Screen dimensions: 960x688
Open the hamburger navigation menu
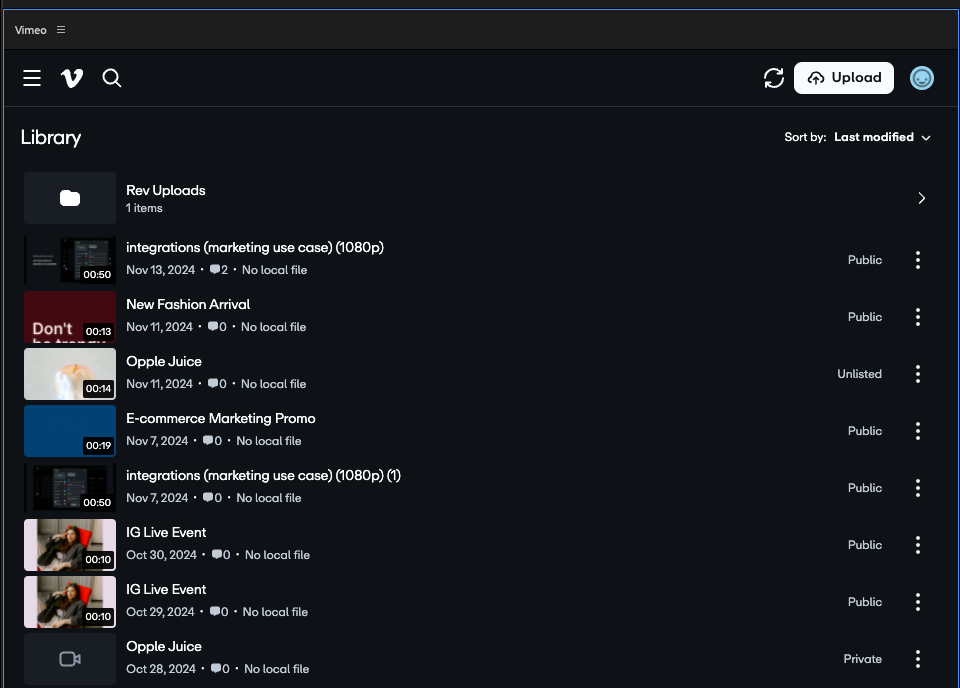(32, 78)
